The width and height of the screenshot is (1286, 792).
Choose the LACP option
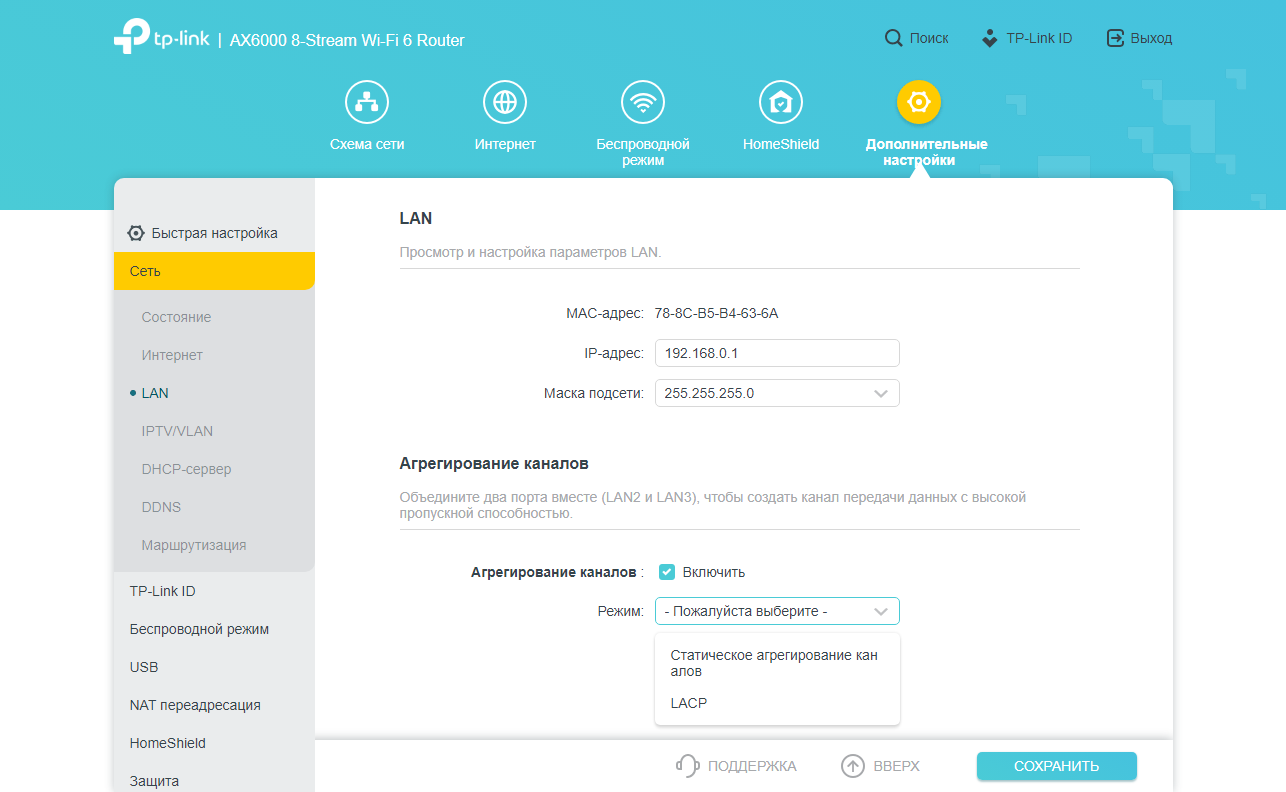click(x=777, y=703)
